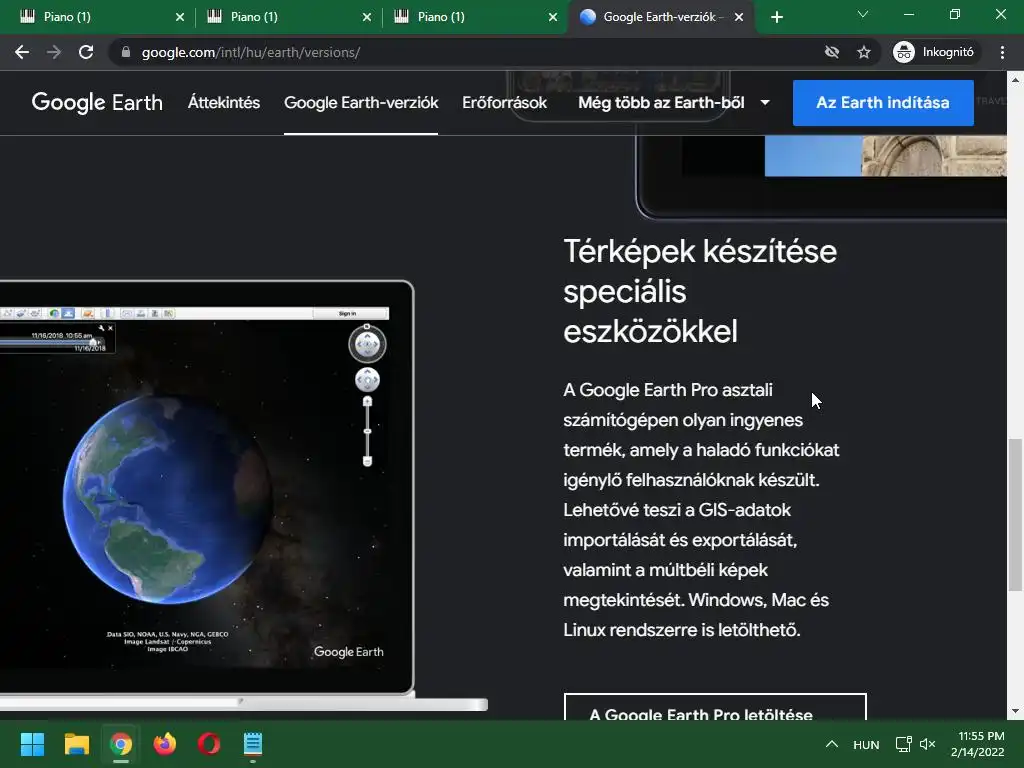
Task: Reload the Google Earth versions page
Action: [86, 52]
